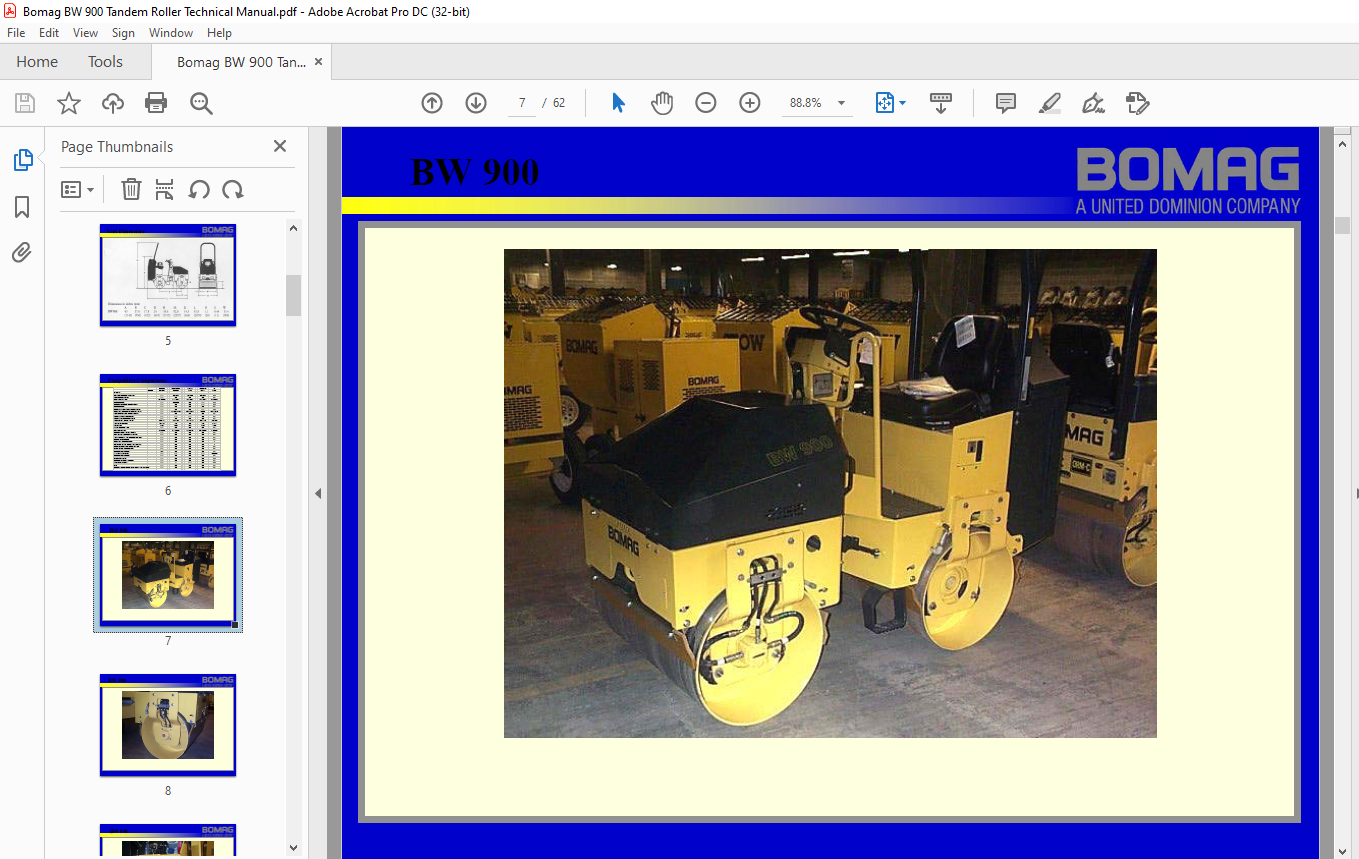
Task: Click the sign document pen icon
Action: point(1093,103)
